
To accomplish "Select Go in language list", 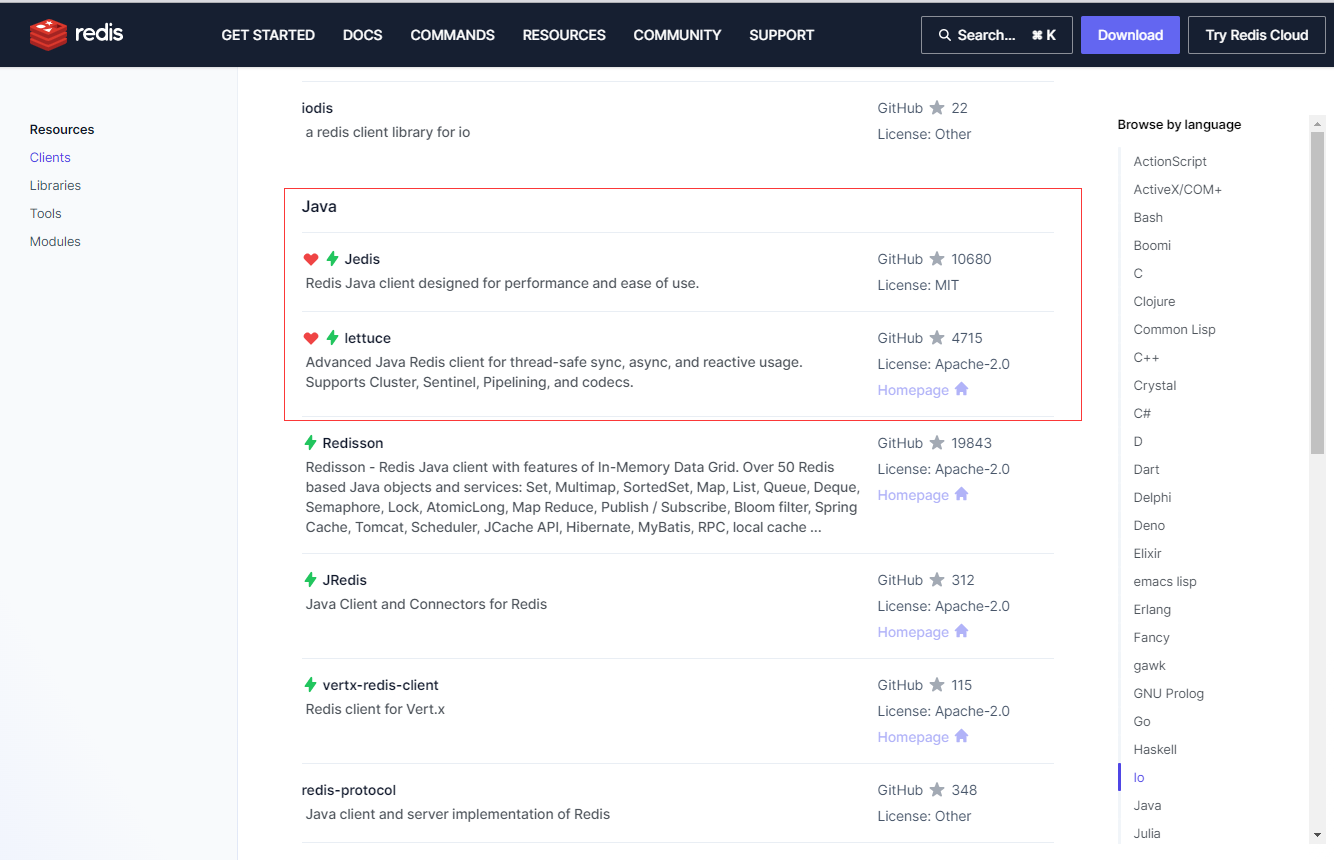I will pyautogui.click(x=1142, y=721).
